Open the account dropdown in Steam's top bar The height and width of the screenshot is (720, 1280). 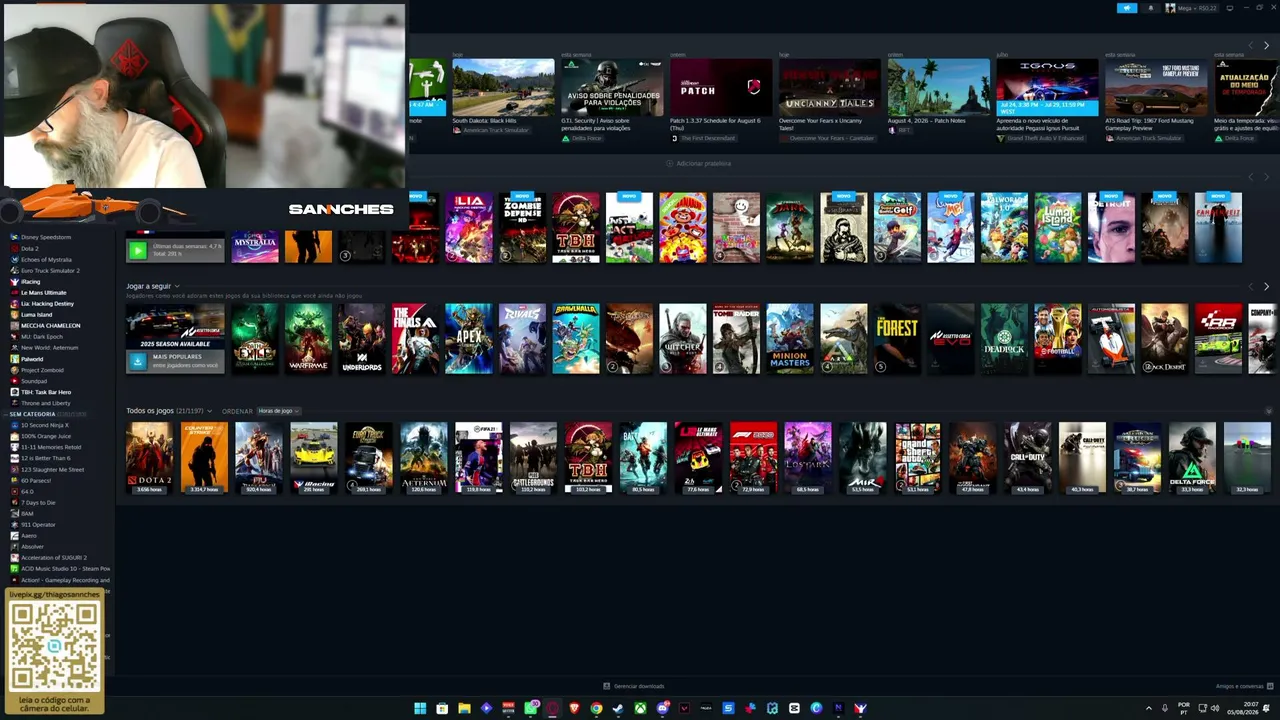coord(1192,8)
